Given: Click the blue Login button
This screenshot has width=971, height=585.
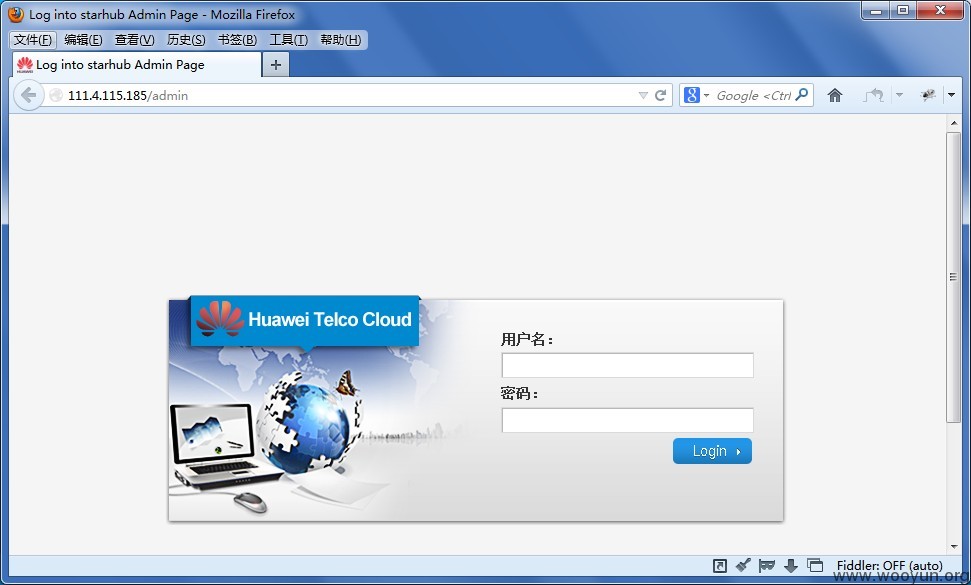Looking at the screenshot, I should (x=712, y=451).
